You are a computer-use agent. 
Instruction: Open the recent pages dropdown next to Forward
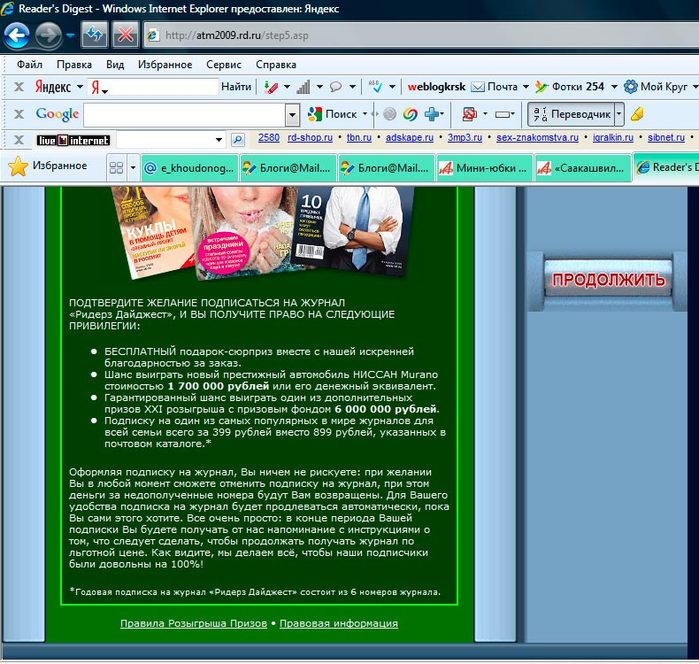tap(70, 35)
